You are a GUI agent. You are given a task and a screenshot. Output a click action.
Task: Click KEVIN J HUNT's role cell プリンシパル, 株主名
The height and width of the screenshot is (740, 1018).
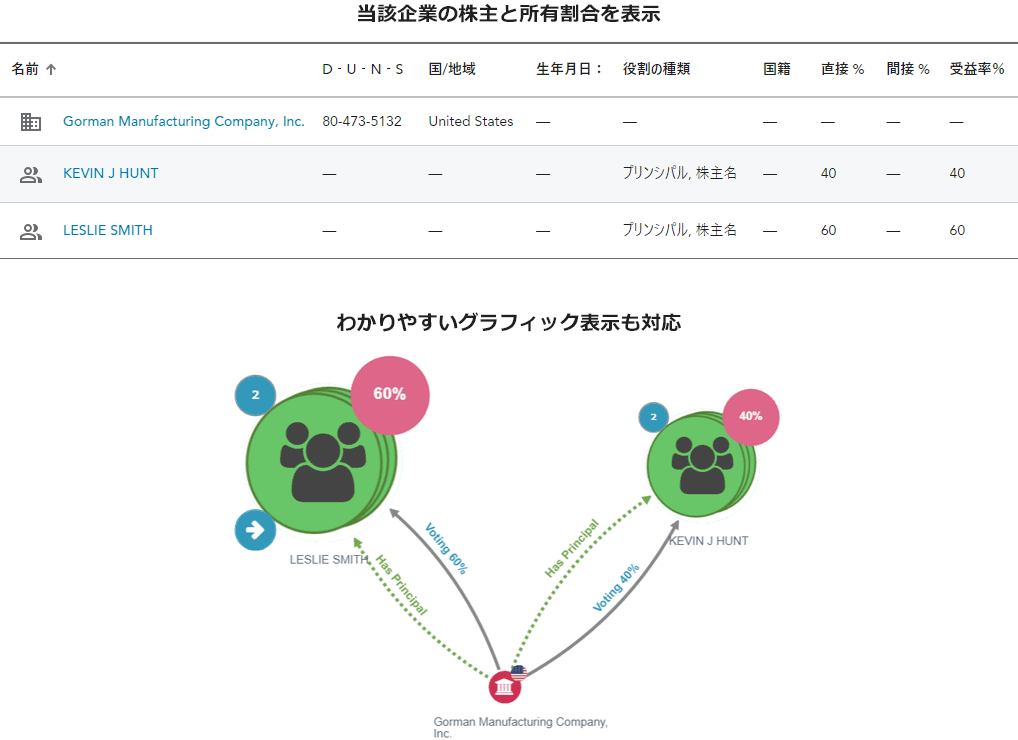point(680,173)
